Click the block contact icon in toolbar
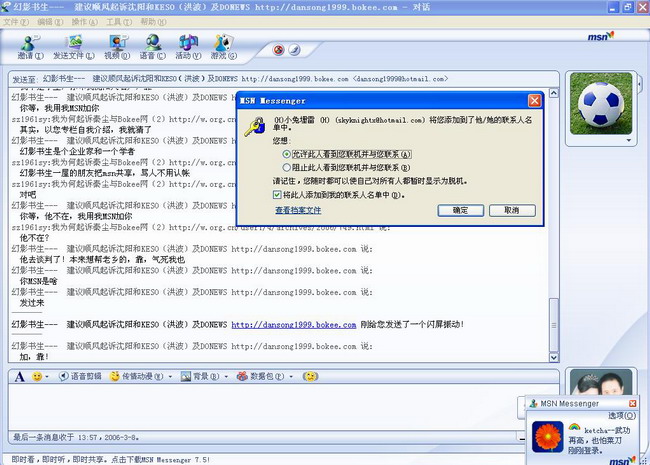This screenshot has height=465, width=650. pos(279,50)
